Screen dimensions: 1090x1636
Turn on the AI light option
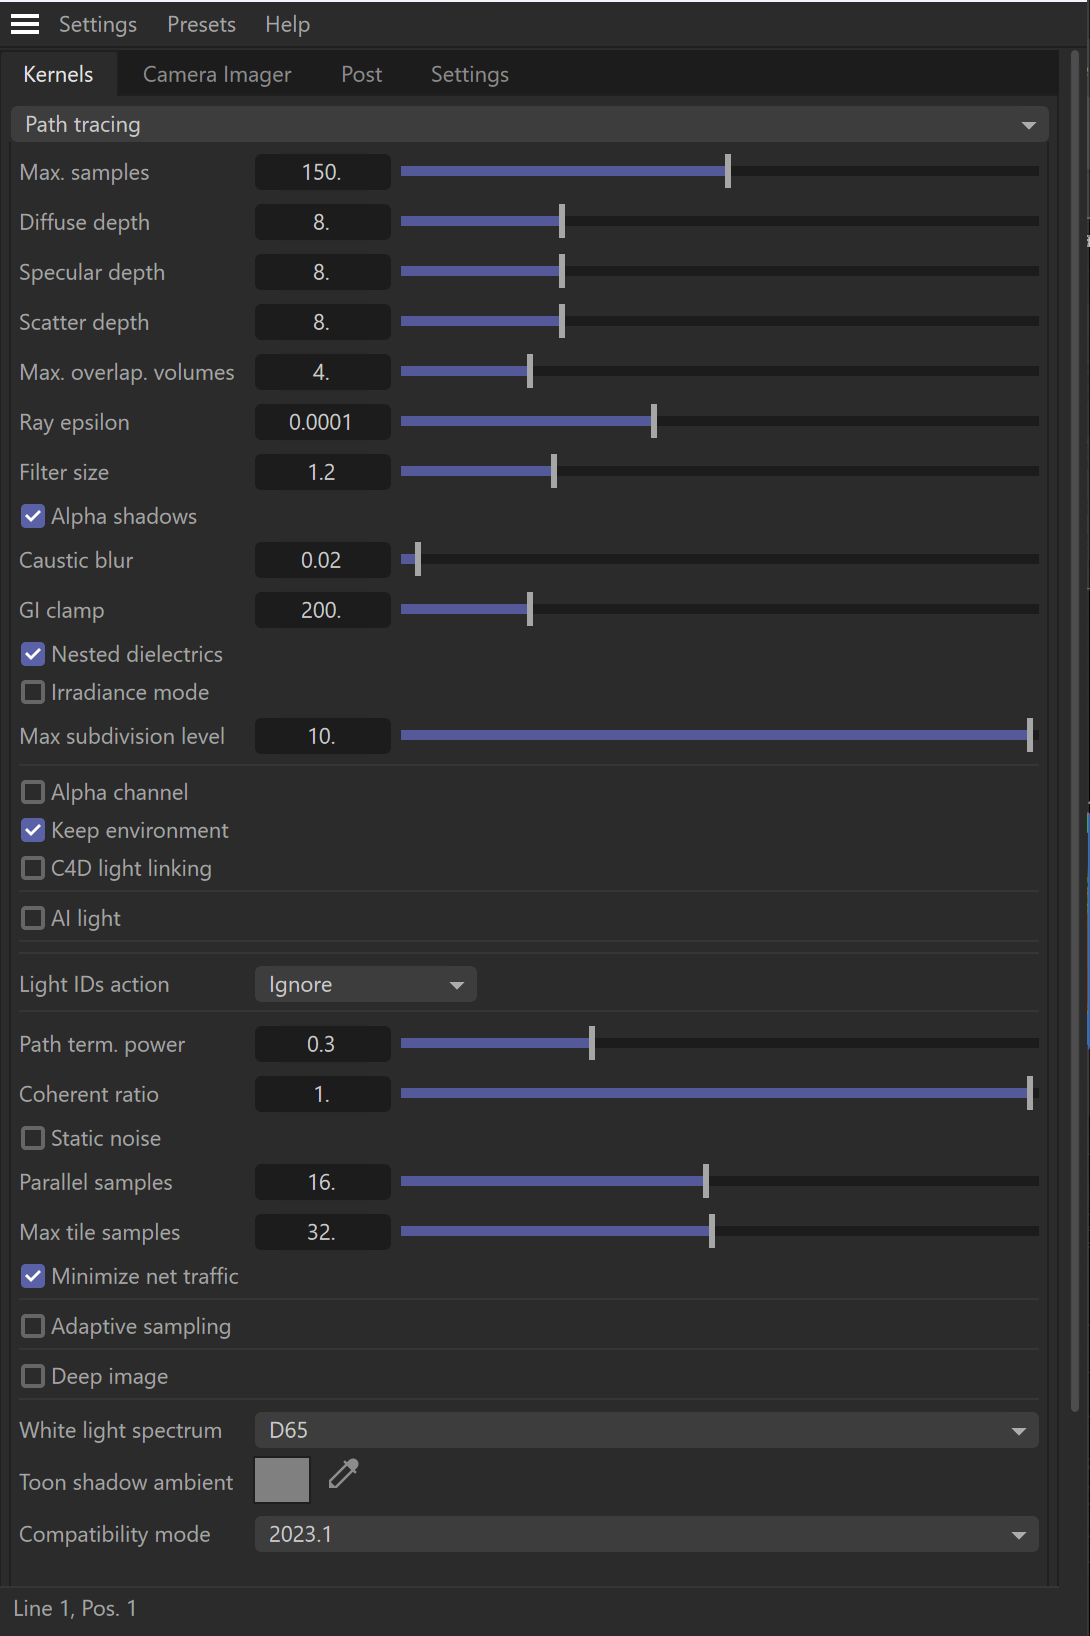(33, 918)
